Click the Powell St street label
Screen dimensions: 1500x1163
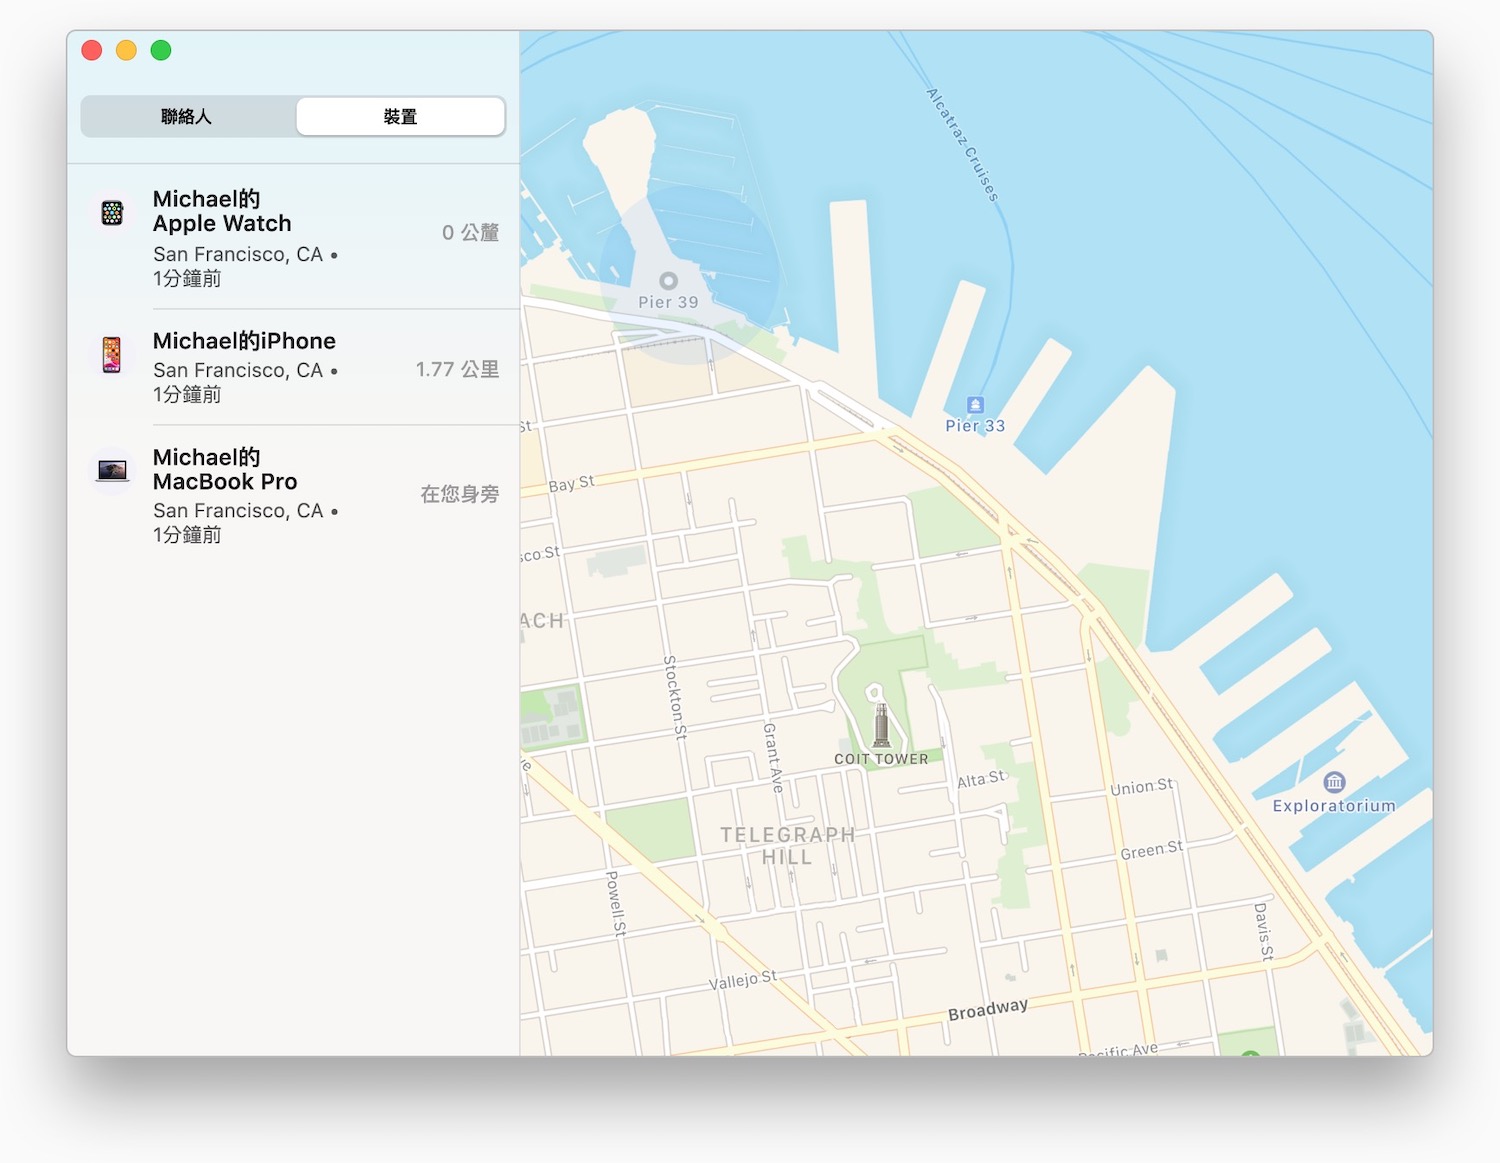tap(616, 903)
